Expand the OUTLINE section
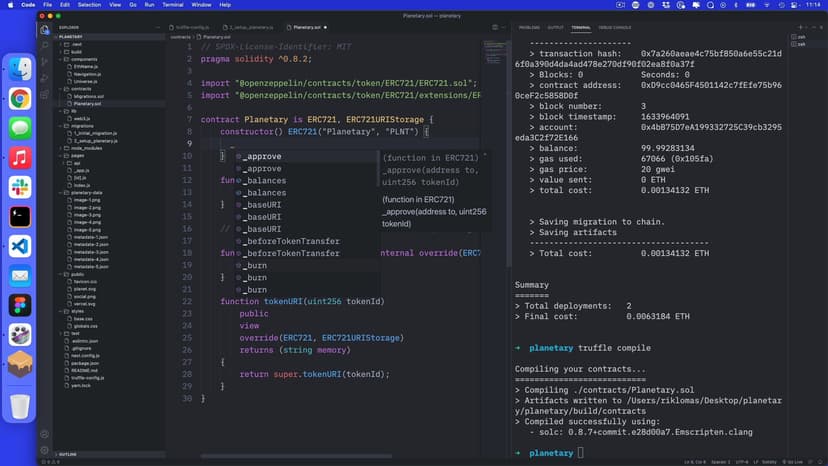Image resolution: width=828 pixels, height=466 pixels. [68, 454]
